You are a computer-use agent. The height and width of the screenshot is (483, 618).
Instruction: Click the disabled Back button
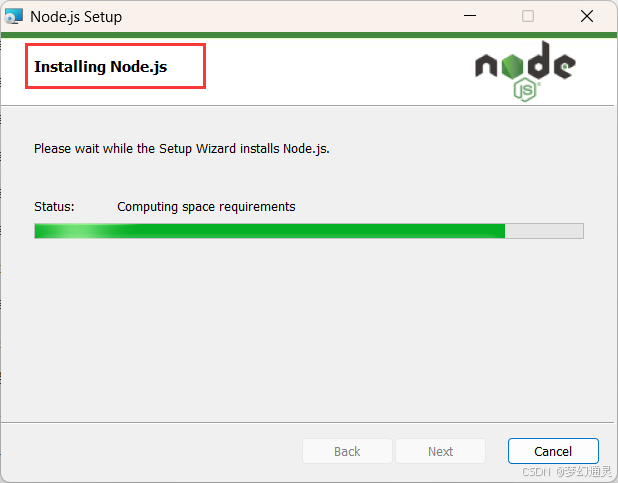coord(347,451)
